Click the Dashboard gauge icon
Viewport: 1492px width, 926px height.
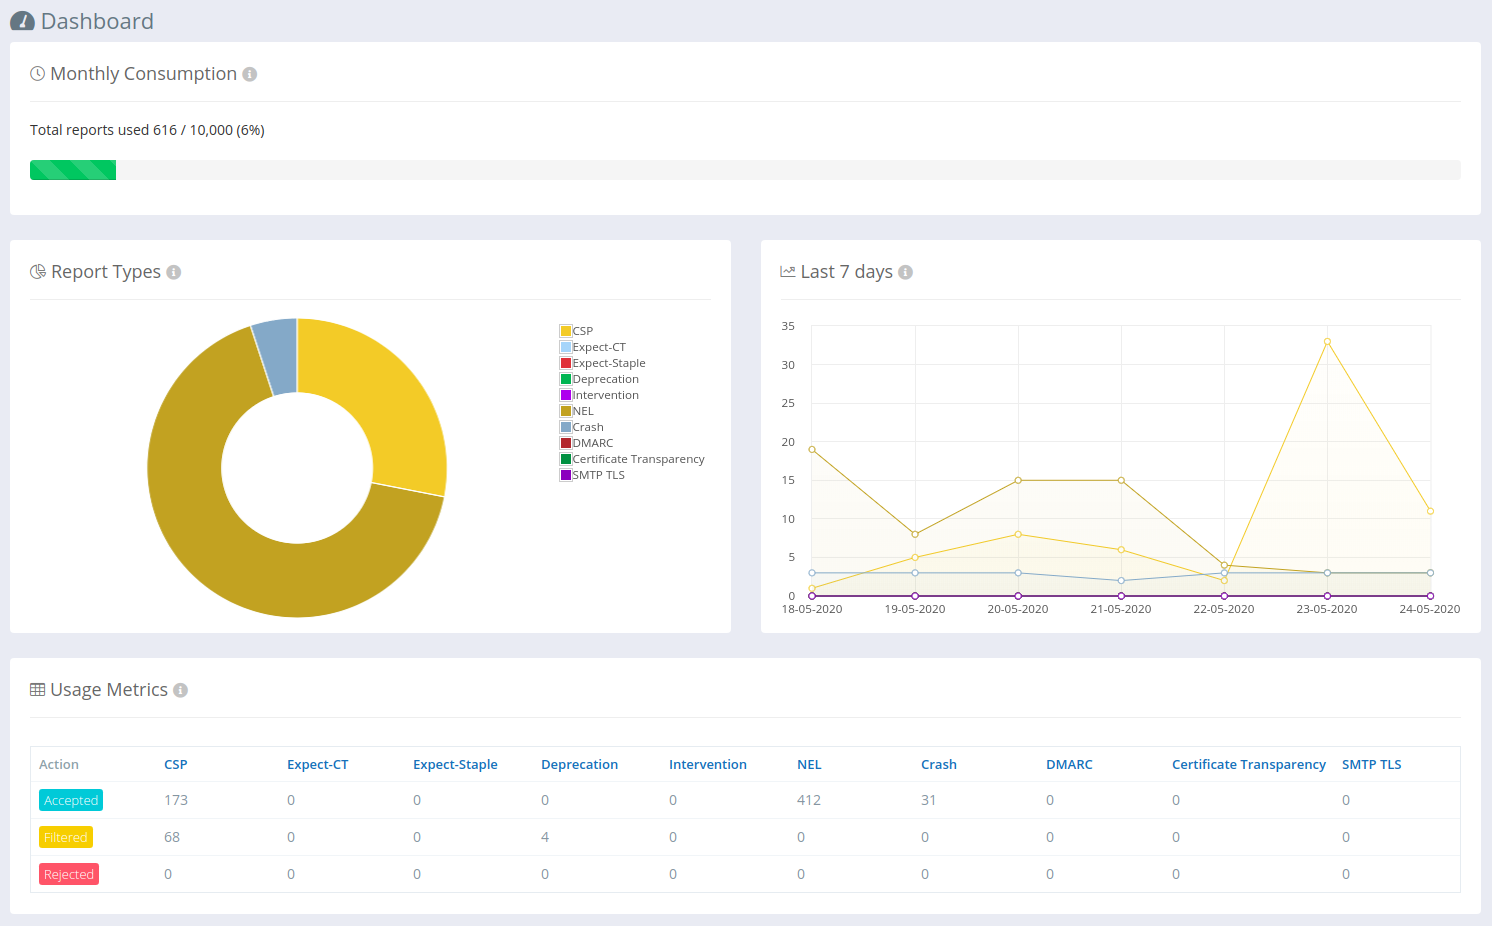[22, 21]
